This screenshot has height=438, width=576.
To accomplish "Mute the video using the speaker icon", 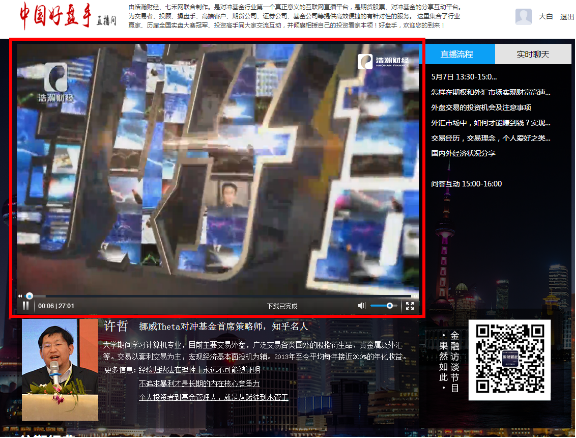I will click(x=361, y=306).
